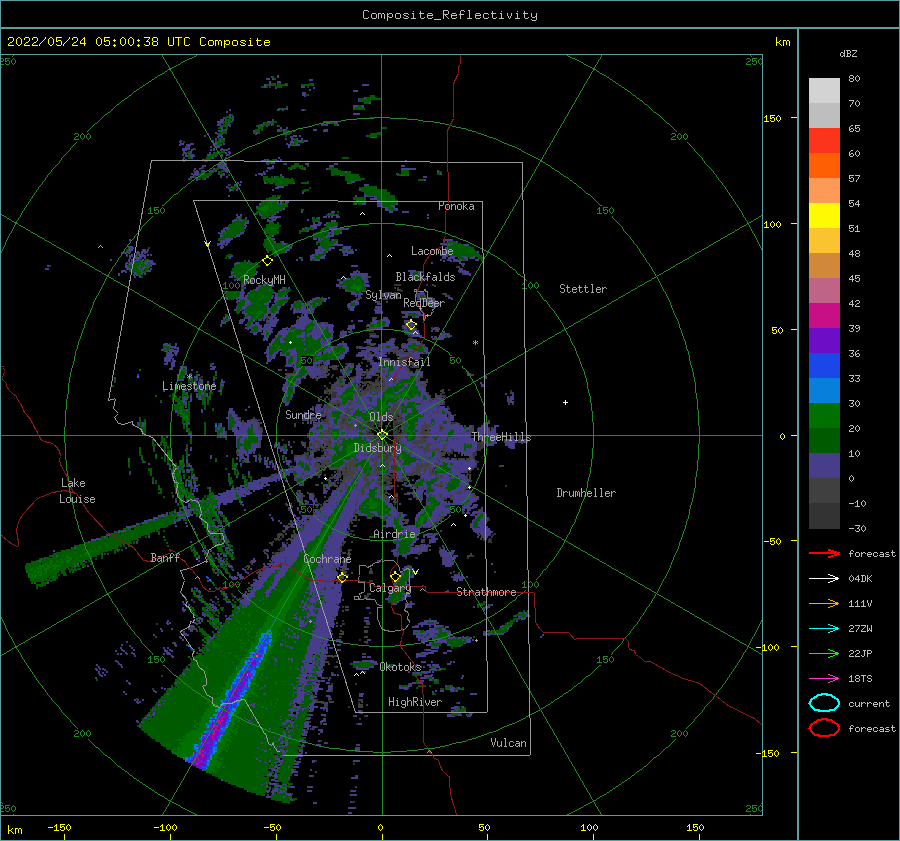The image size is (900, 841).
Task: Click the magenta 18TS arrow icon
Action: click(824, 679)
